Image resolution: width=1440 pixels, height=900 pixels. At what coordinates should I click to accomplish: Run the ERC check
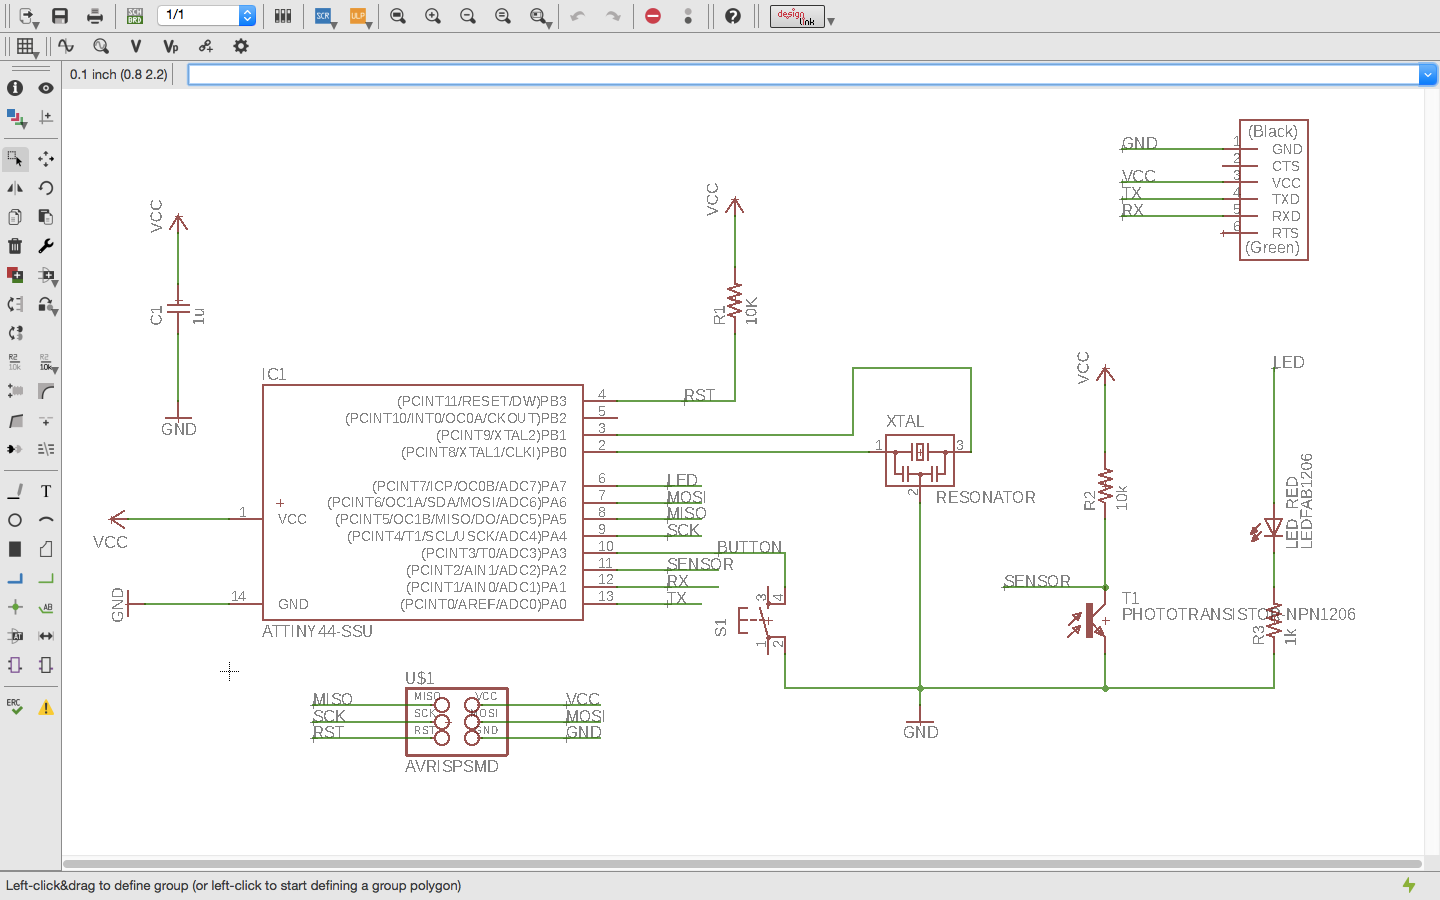click(x=15, y=706)
